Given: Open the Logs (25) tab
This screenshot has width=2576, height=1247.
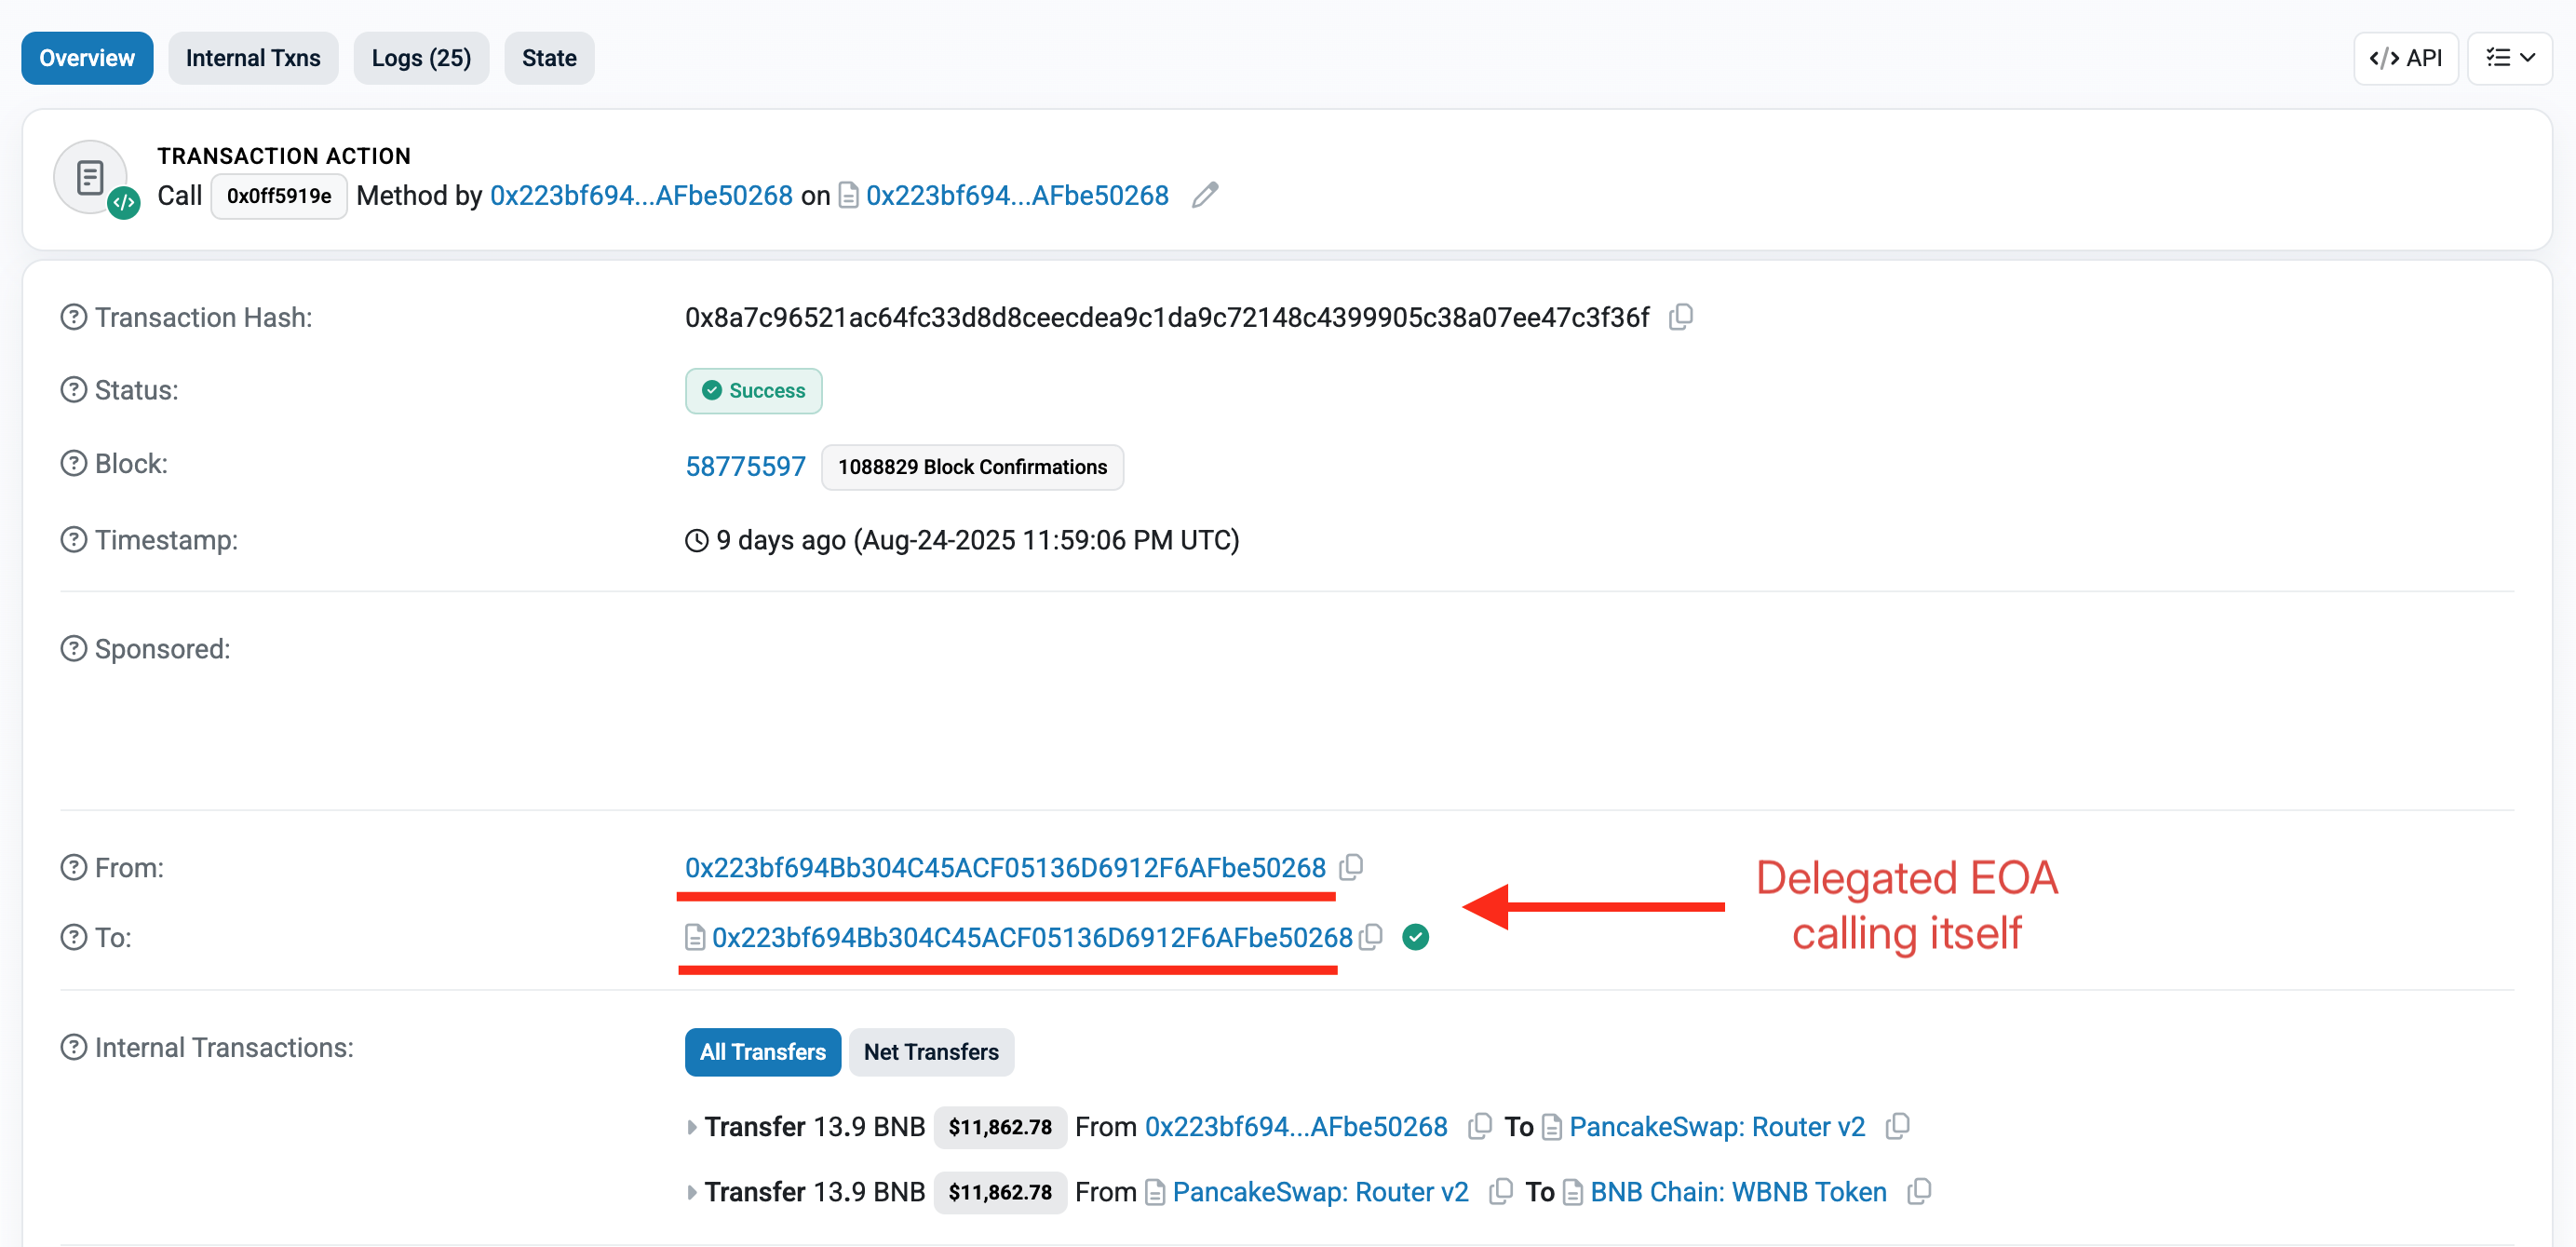Looking at the screenshot, I should tap(420, 58).
